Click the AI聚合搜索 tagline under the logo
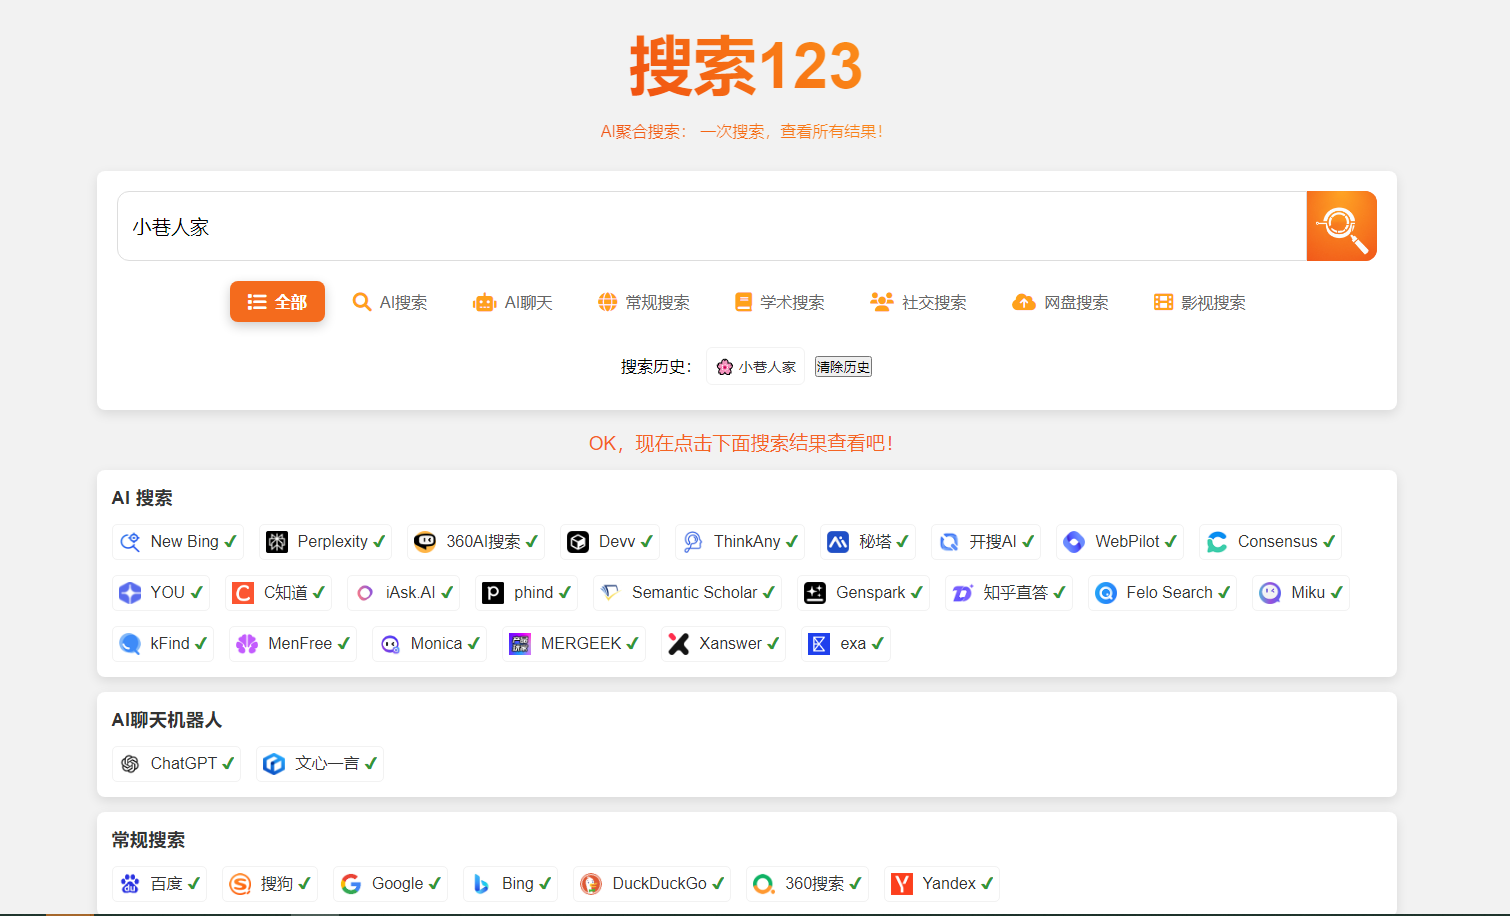Image resolution: width=1510 pixels, height=916 pixels. tap(741, 131)
